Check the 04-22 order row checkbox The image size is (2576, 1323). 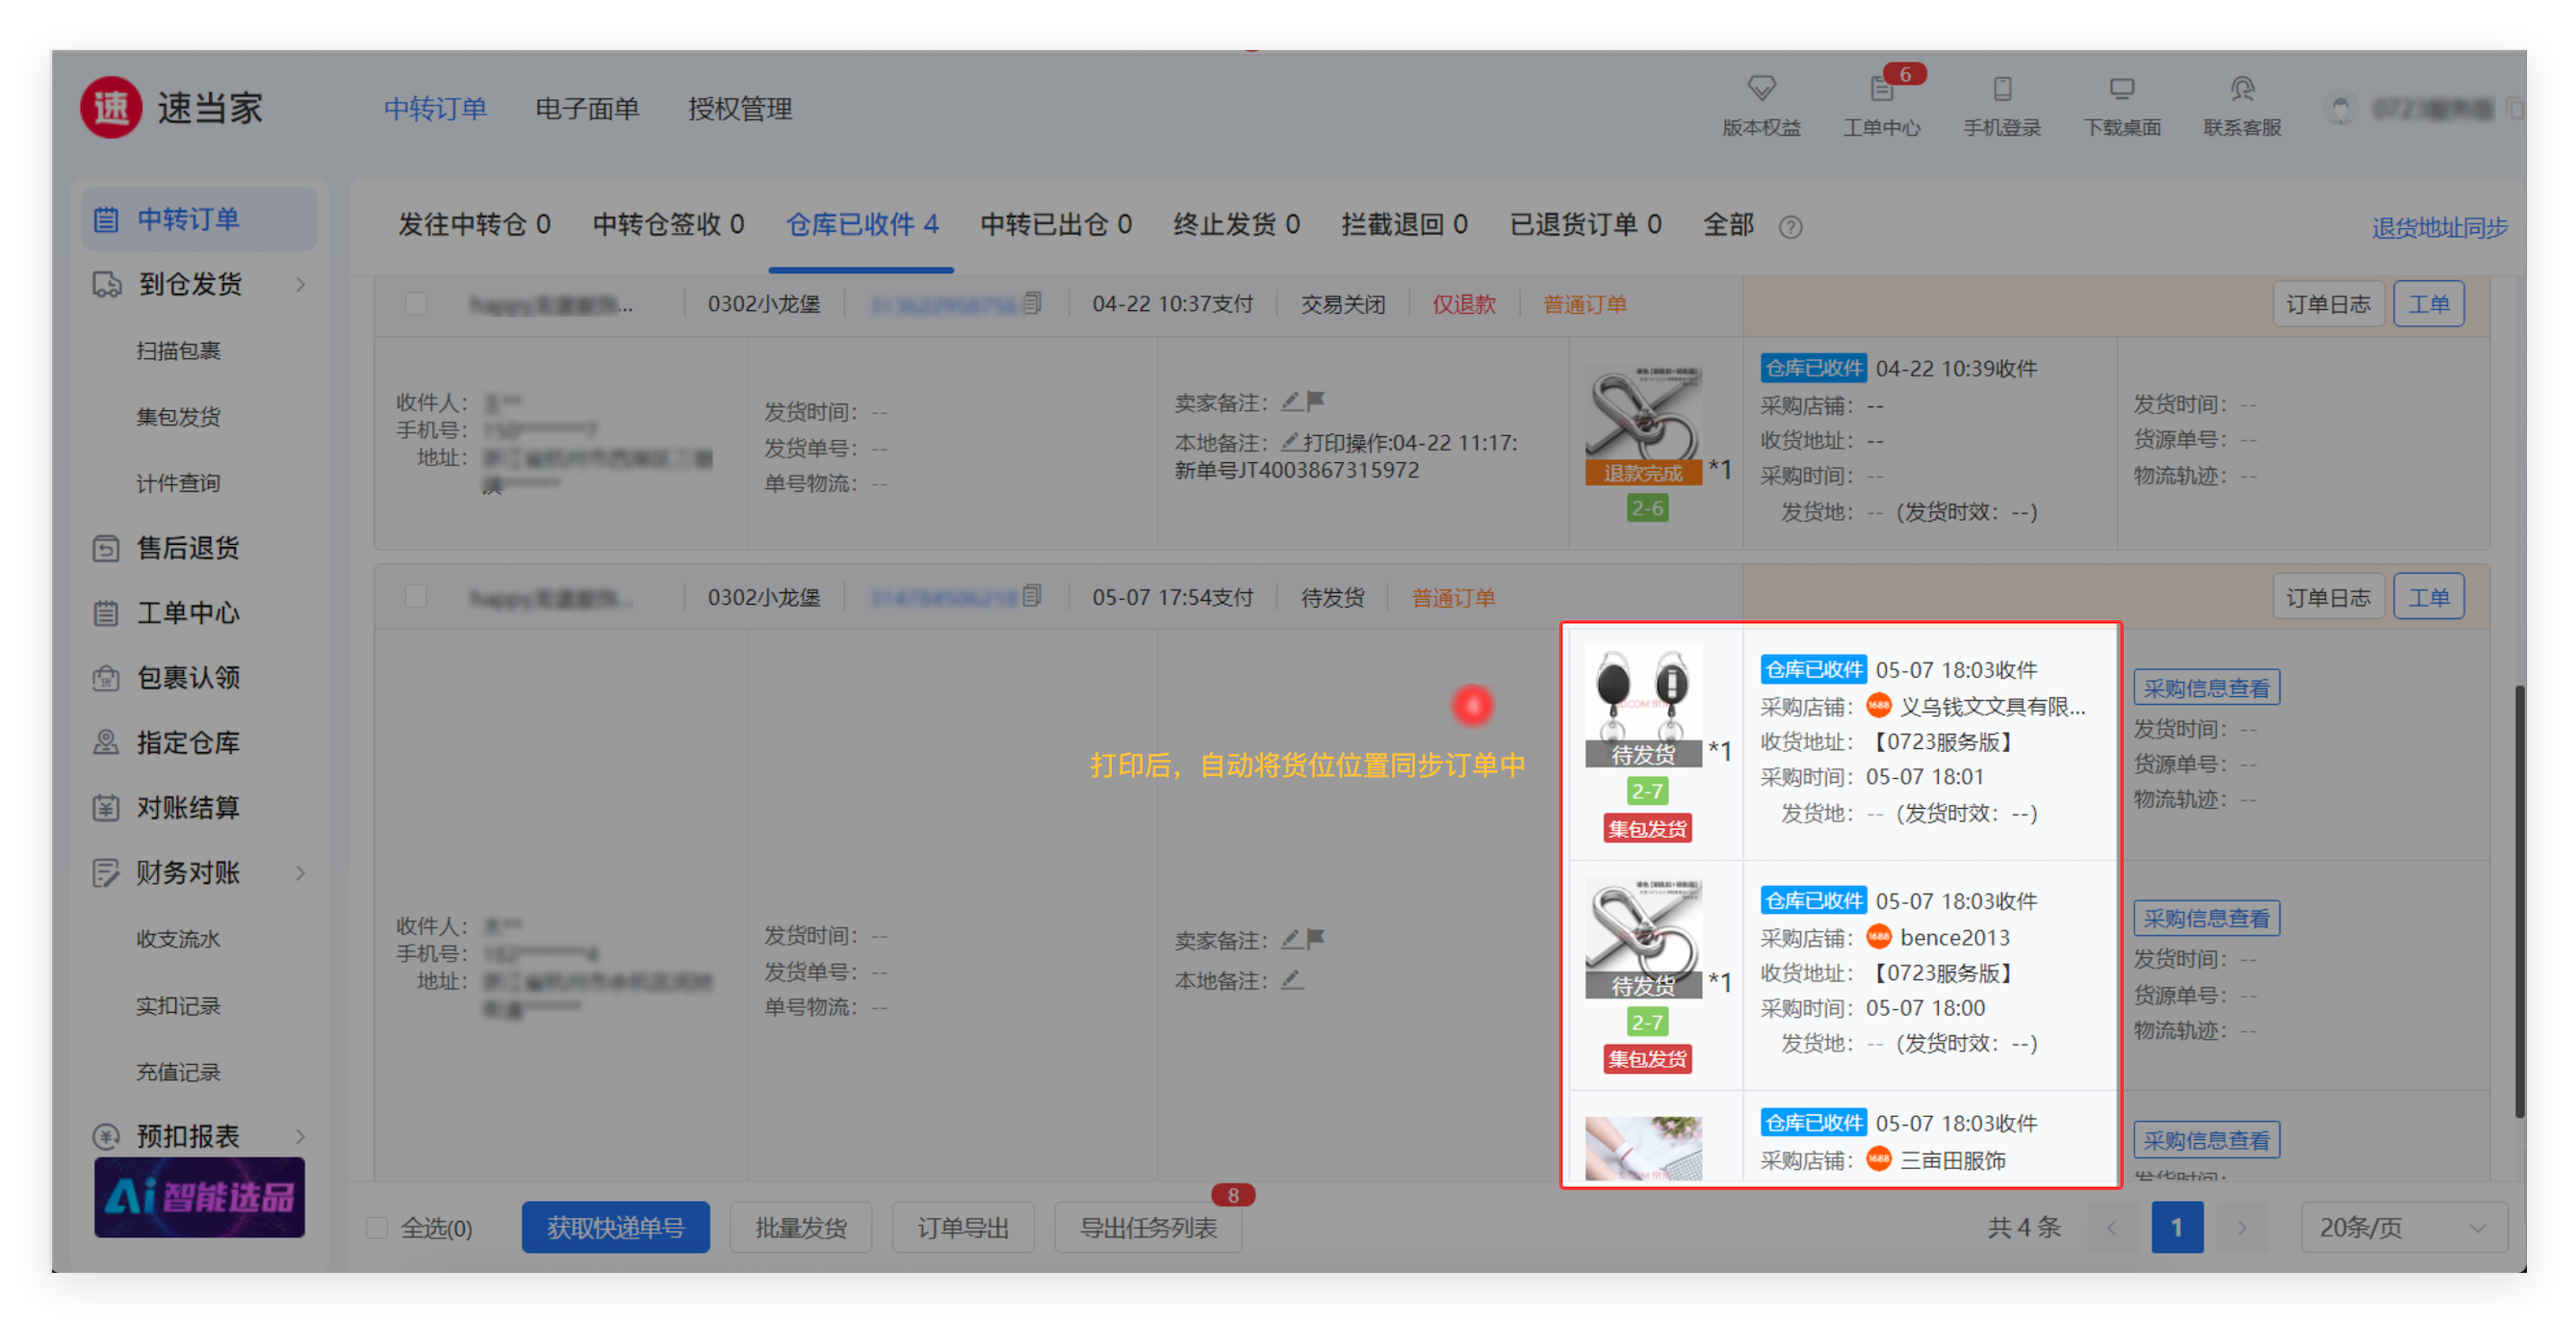[x=416, y=303]
